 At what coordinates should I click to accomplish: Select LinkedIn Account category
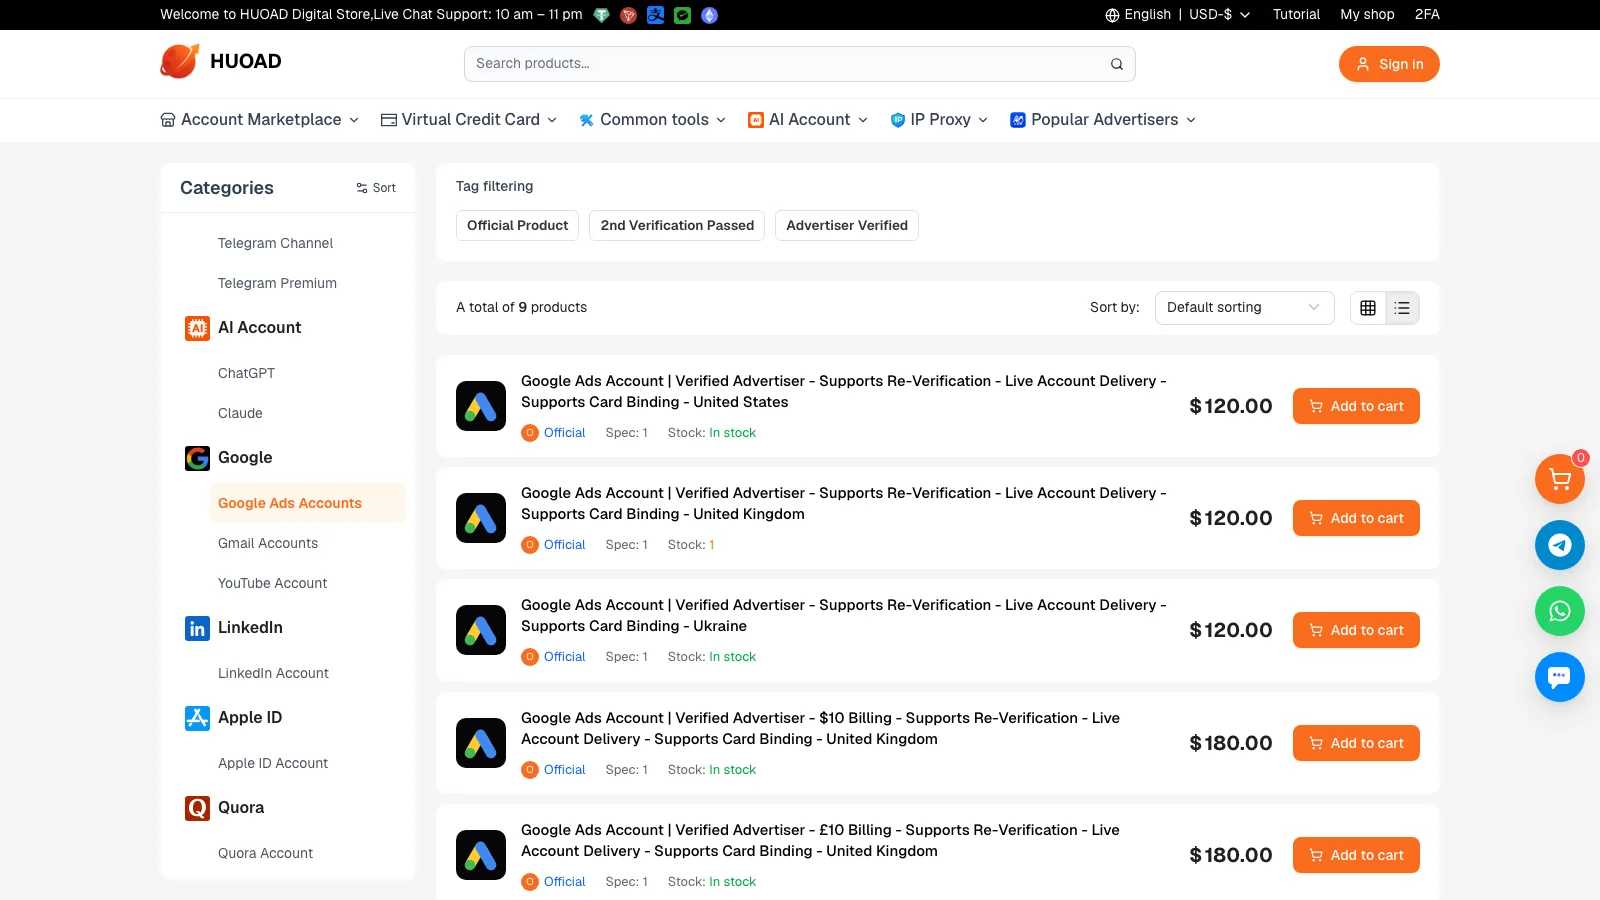coord(273,674)
